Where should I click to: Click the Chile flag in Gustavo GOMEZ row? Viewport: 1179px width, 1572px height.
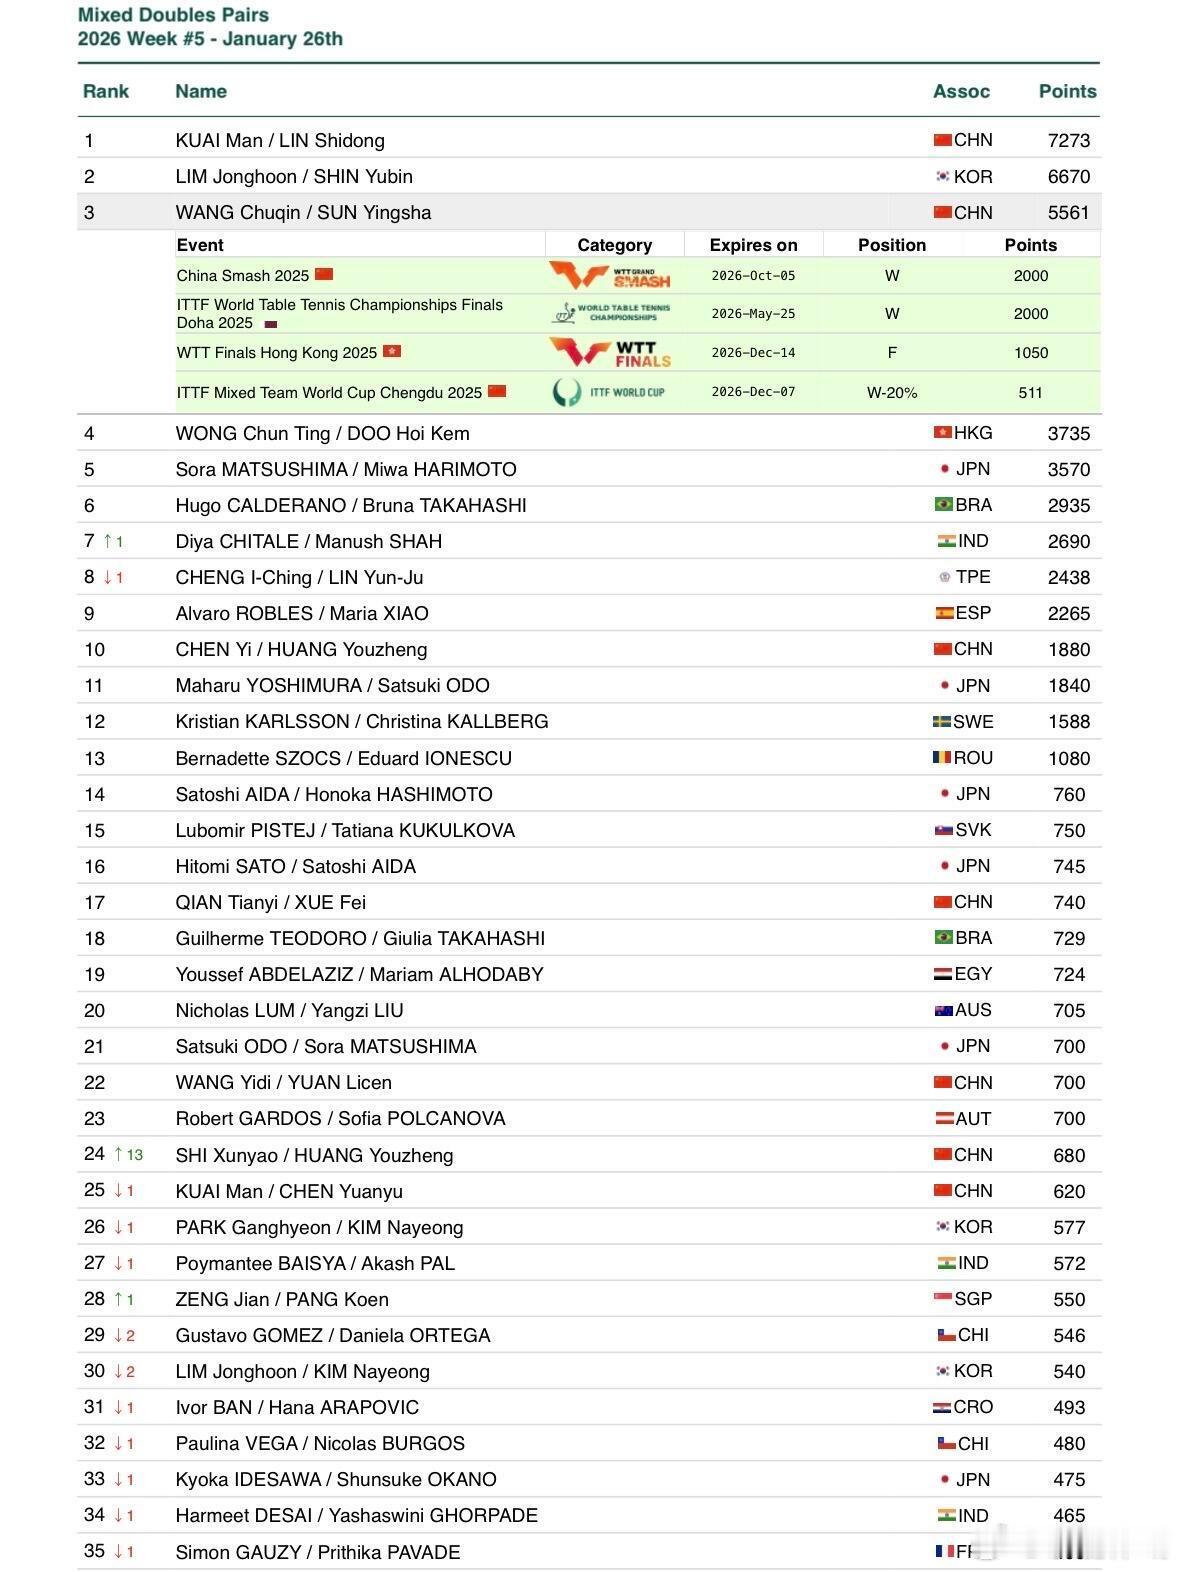coord(946,1334)
